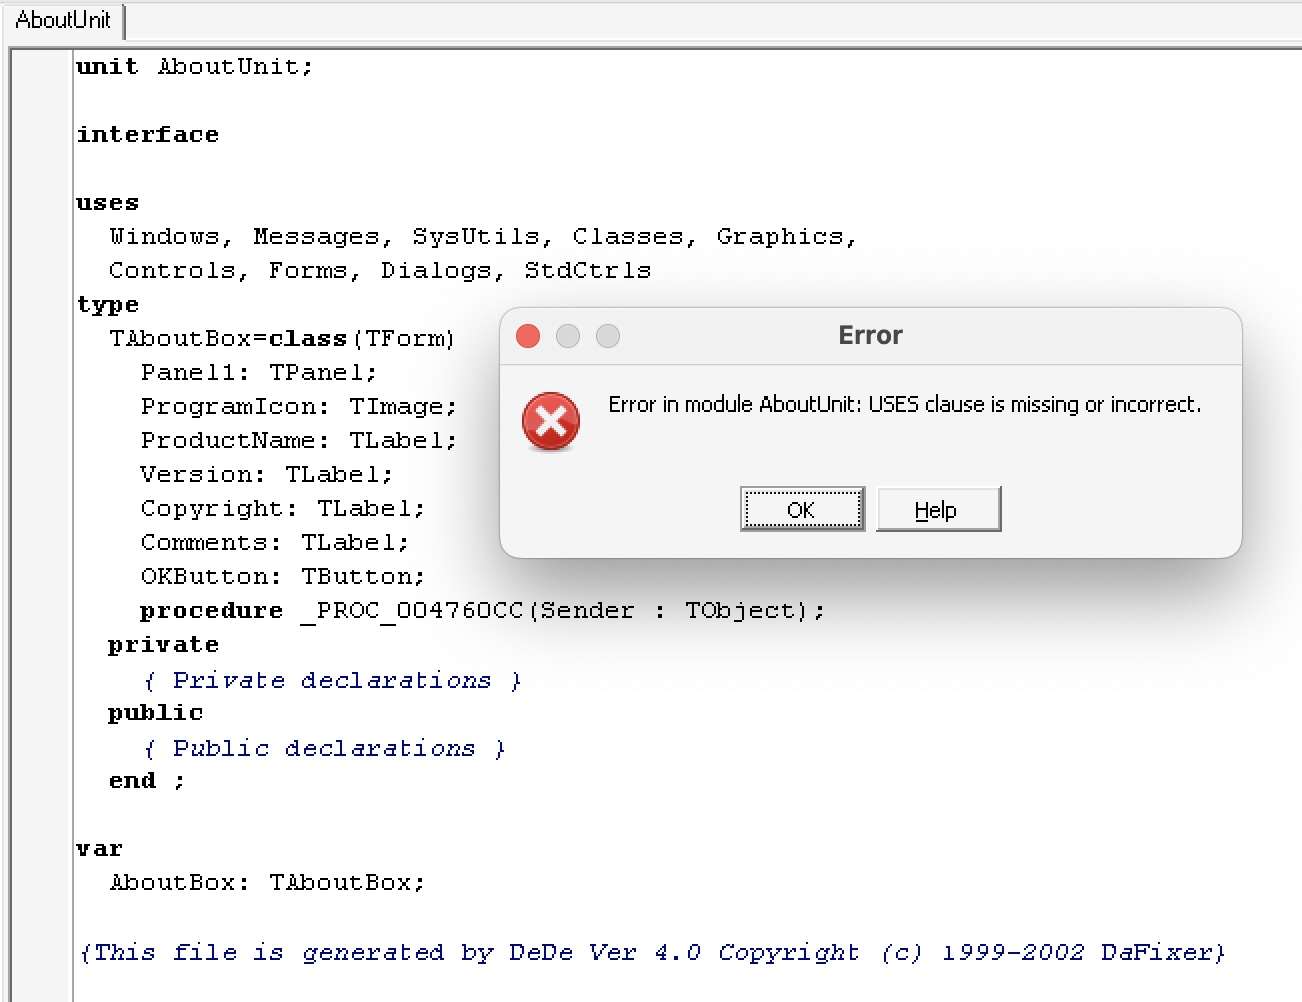Click 'ProductName: TLabel;' field
Image resolution: width=1302 pixels, height=1002 pixels.
(299, 441)
